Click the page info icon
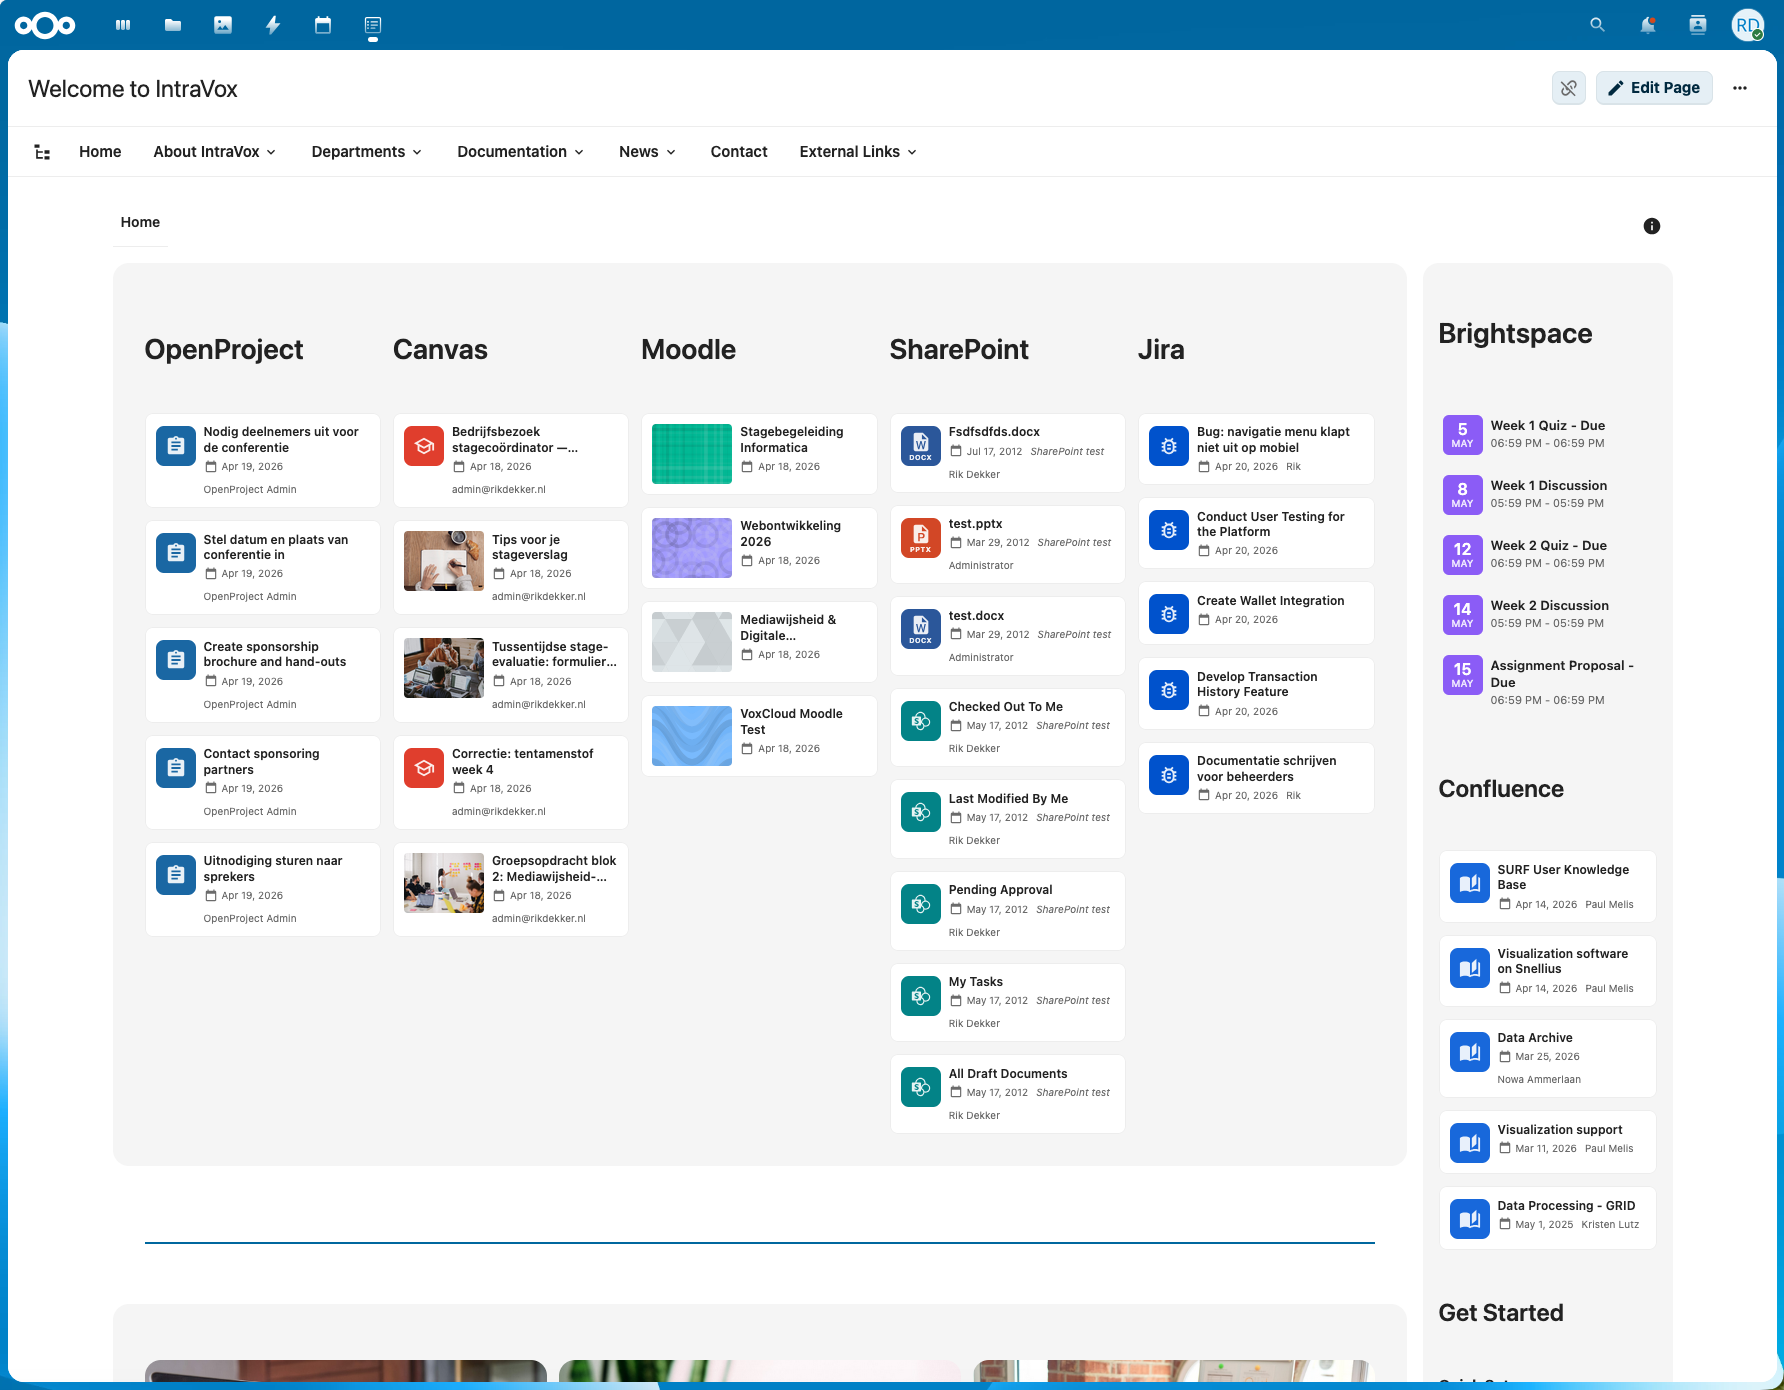The width and height of the screenshot is (1784, 1390). click(x=1652, y=226)
